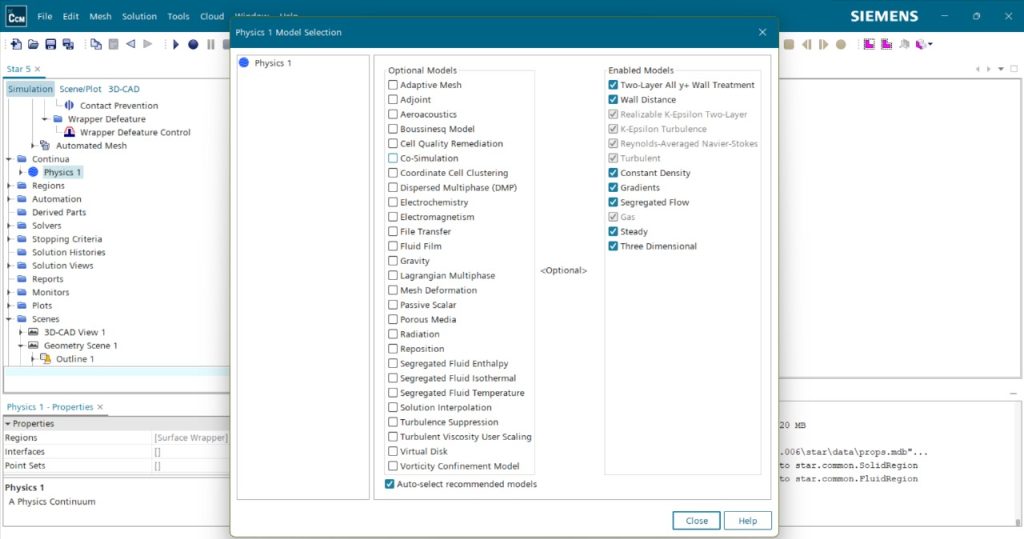
Task: Click the Wrapper Defeature Control icon
Action: (x=69, y=132)
